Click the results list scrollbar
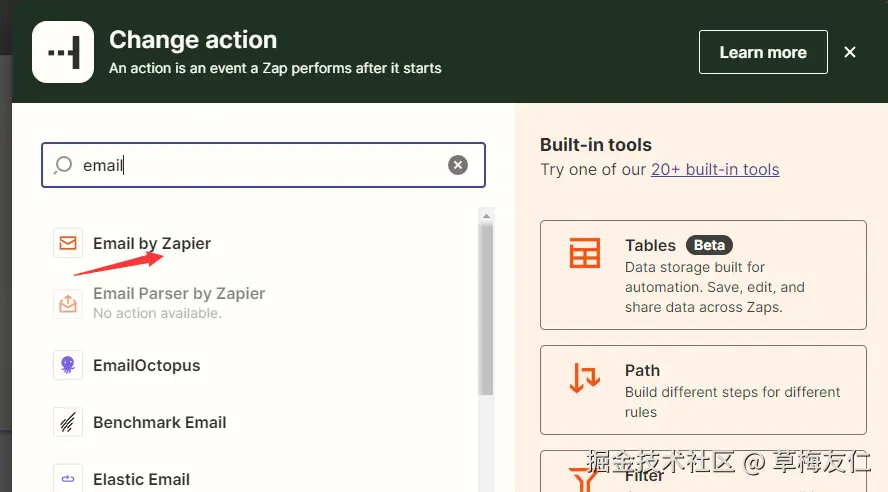Screen dimensions: 888x492 click(x=486, y=310)
